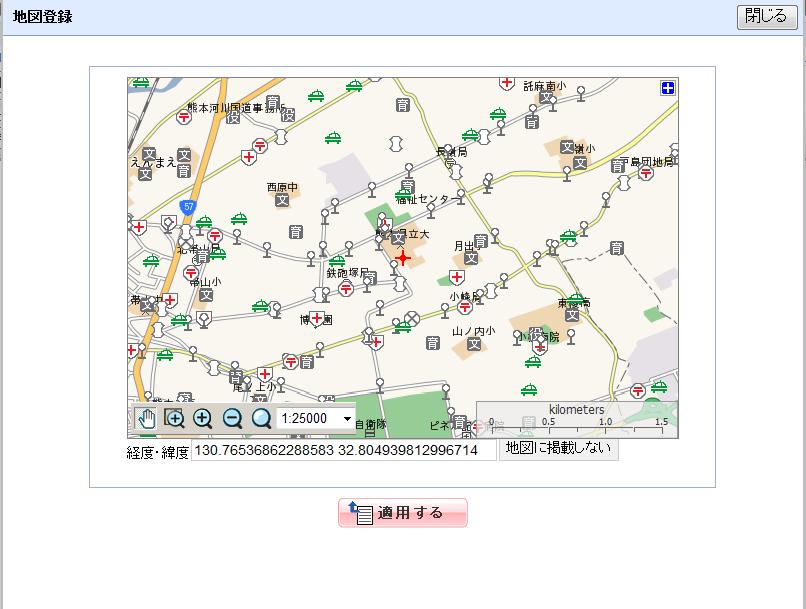The image size is (806, 609).
Task: Apply with the 適用する button
Action: pos(402,512)
